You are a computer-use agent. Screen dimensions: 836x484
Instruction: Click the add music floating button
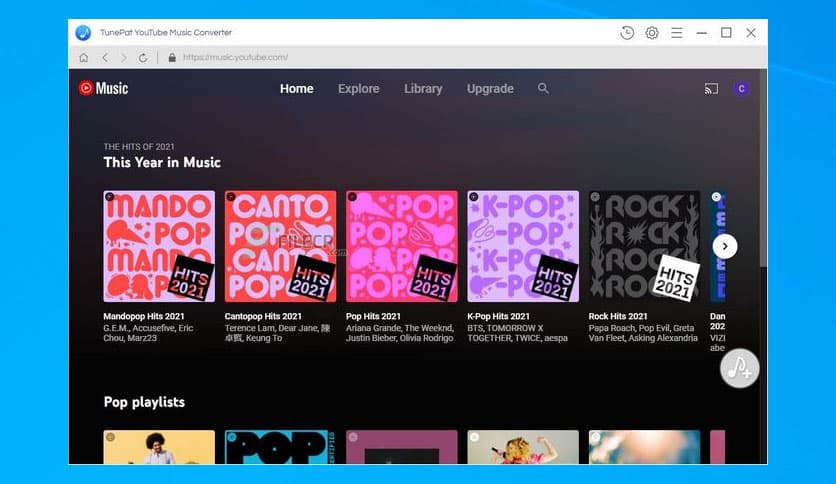739,368
